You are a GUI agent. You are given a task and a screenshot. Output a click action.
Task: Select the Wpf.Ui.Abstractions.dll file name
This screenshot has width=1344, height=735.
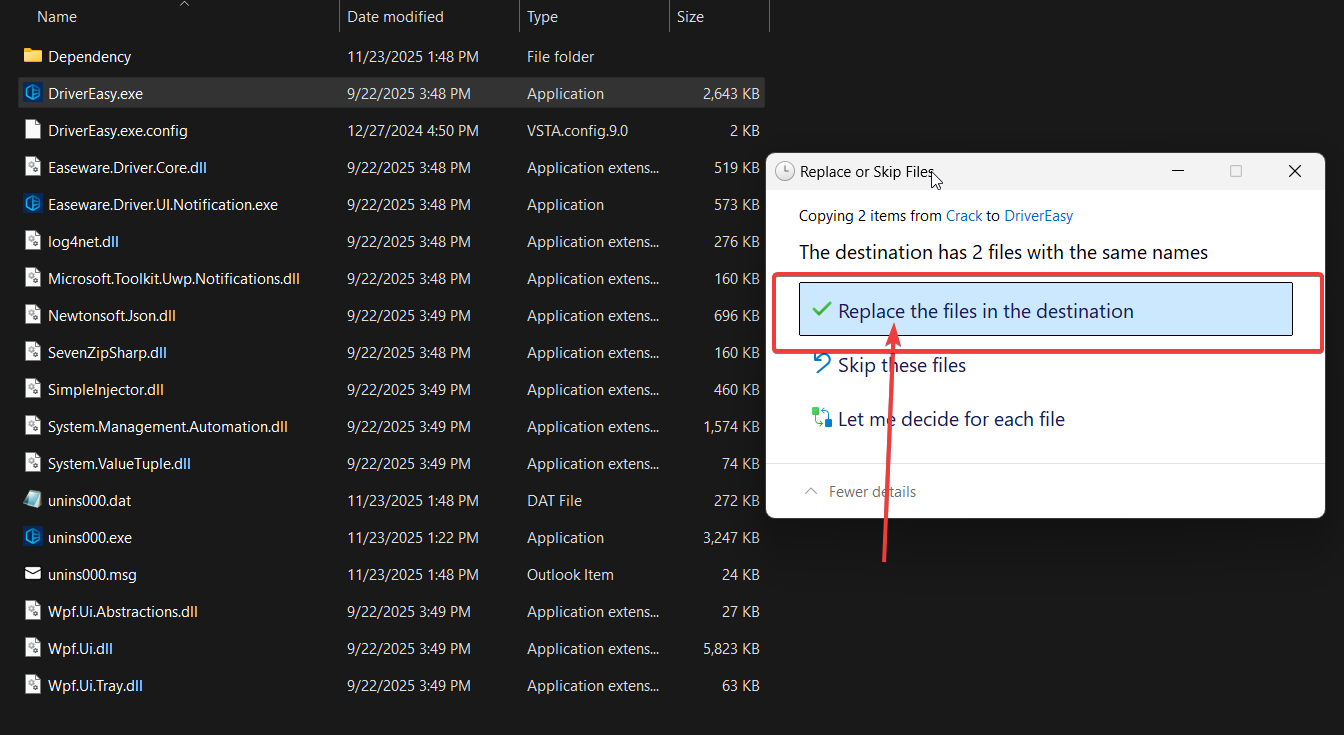[123, 612]
